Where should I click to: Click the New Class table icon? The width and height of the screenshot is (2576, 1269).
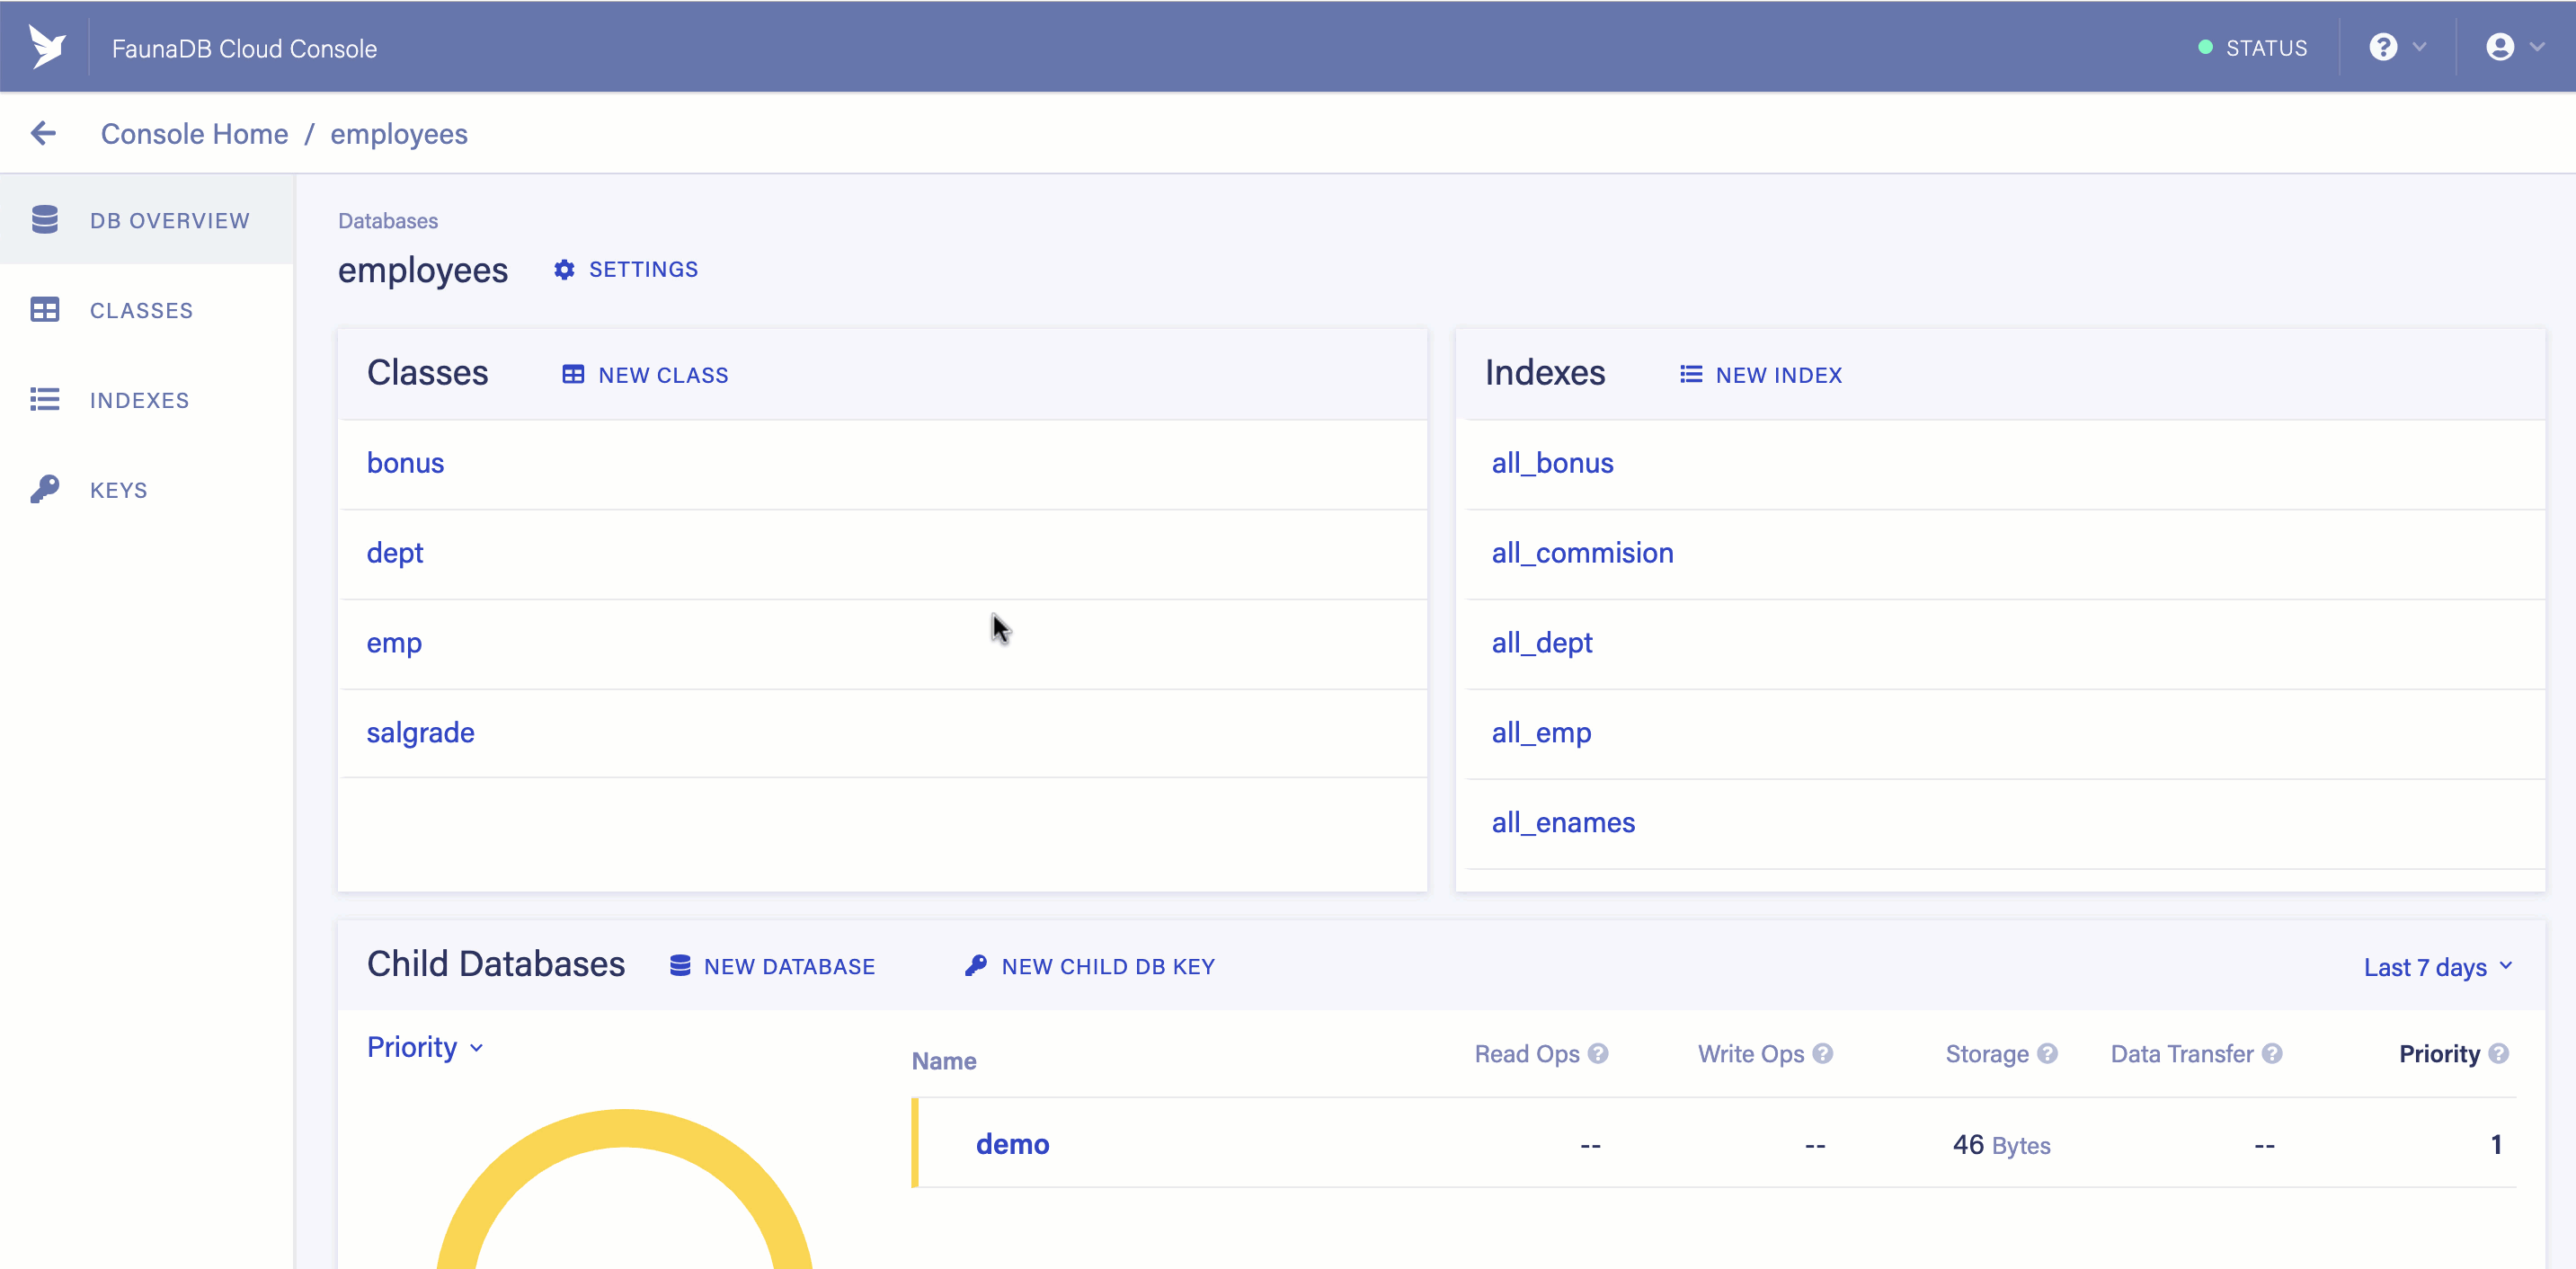tap(573, 375)
